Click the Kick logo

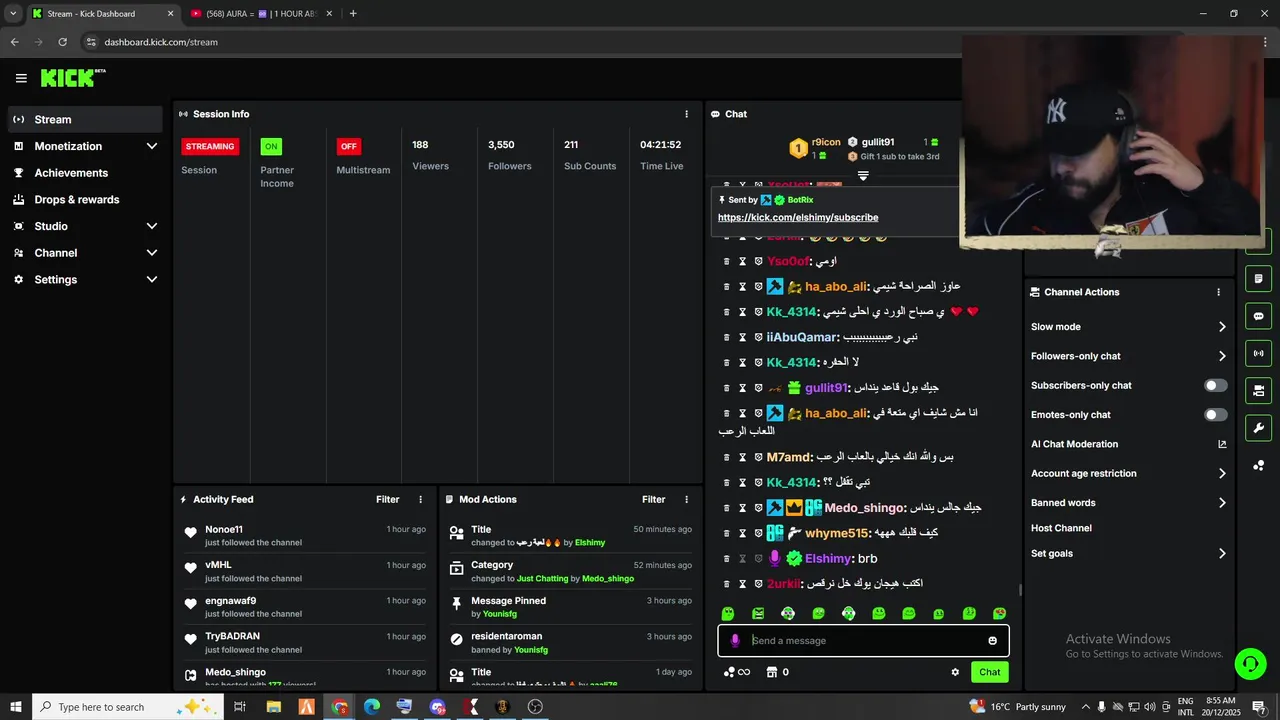point(72,78)
